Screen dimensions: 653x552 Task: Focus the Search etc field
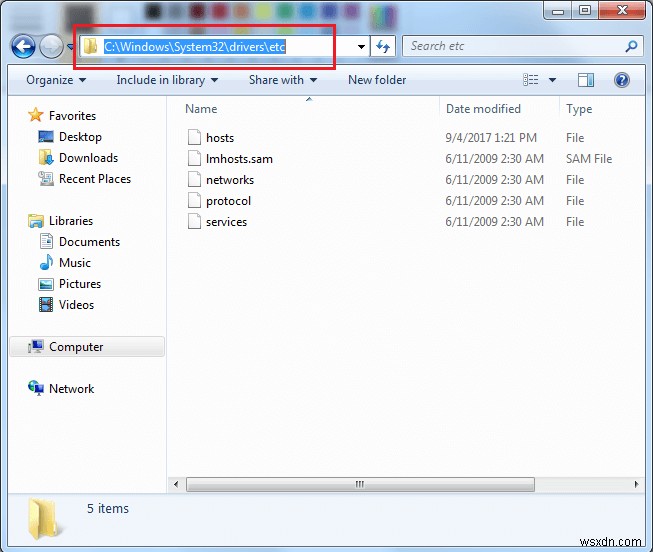[522, 46]
